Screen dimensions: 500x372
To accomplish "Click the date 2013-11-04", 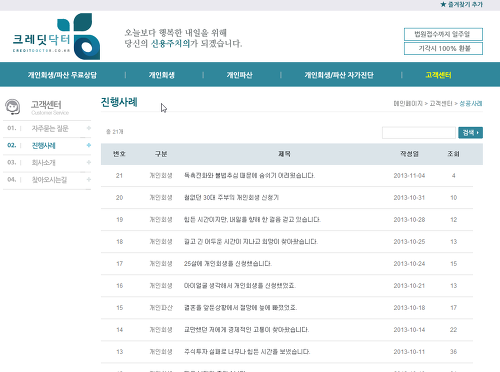I will click(409, 176).
